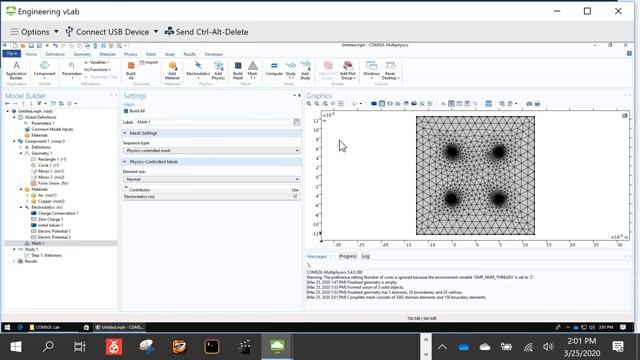Collapse the Physics-Controlled Mesh section
The image size is (640, 360).
(125, 162)
